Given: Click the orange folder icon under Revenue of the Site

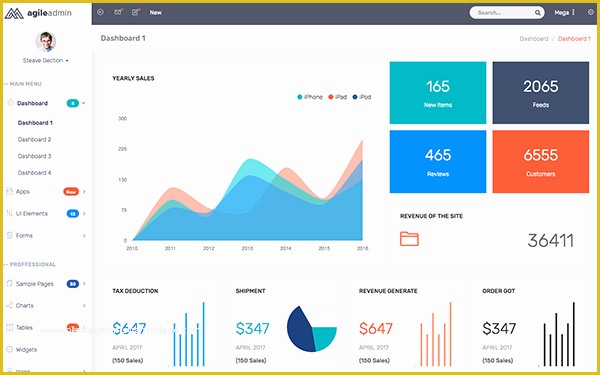Looking at the screenshot, I should point(409,239).
